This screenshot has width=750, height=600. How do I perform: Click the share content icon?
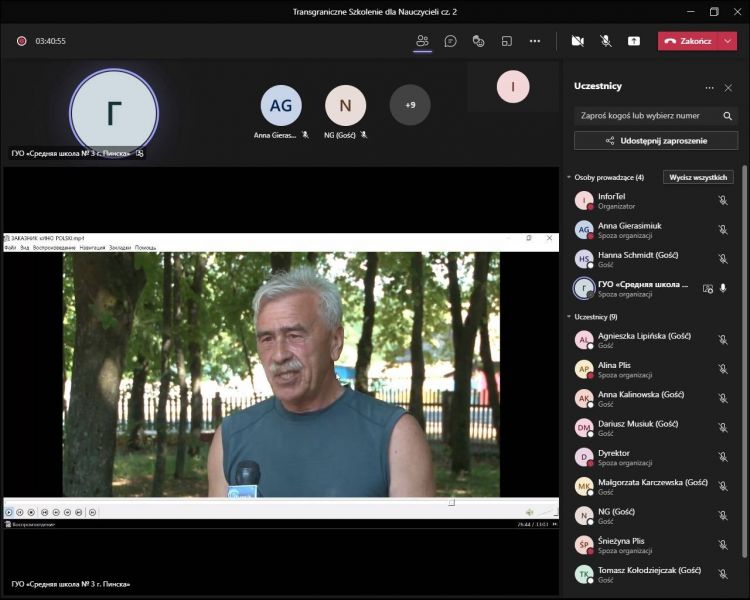click(x=634, y=41)
